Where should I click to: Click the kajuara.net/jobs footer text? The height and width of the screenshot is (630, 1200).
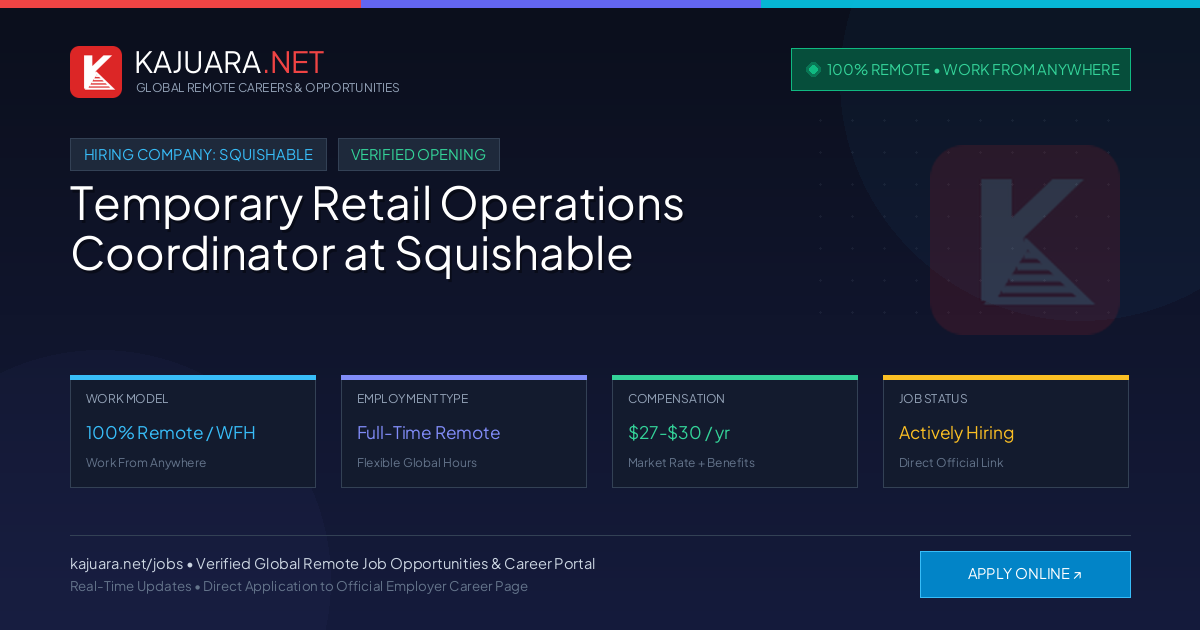332,564
